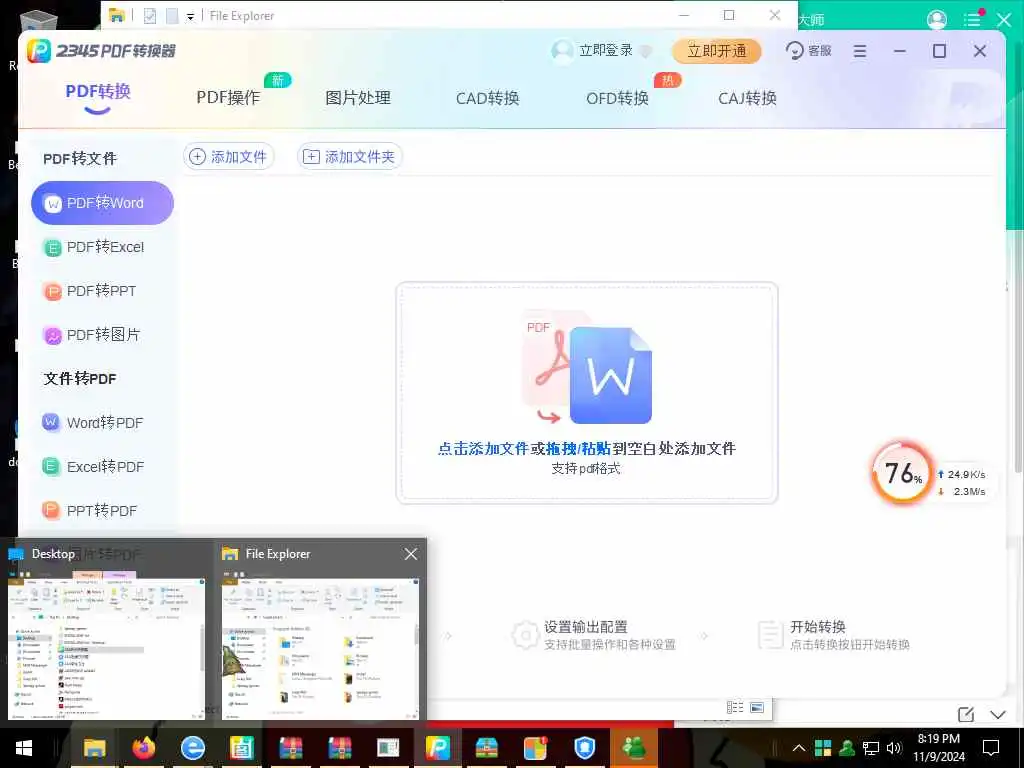
Task: Select PPT转PDF in the sidebar
Action: click(x=102, y=511)
